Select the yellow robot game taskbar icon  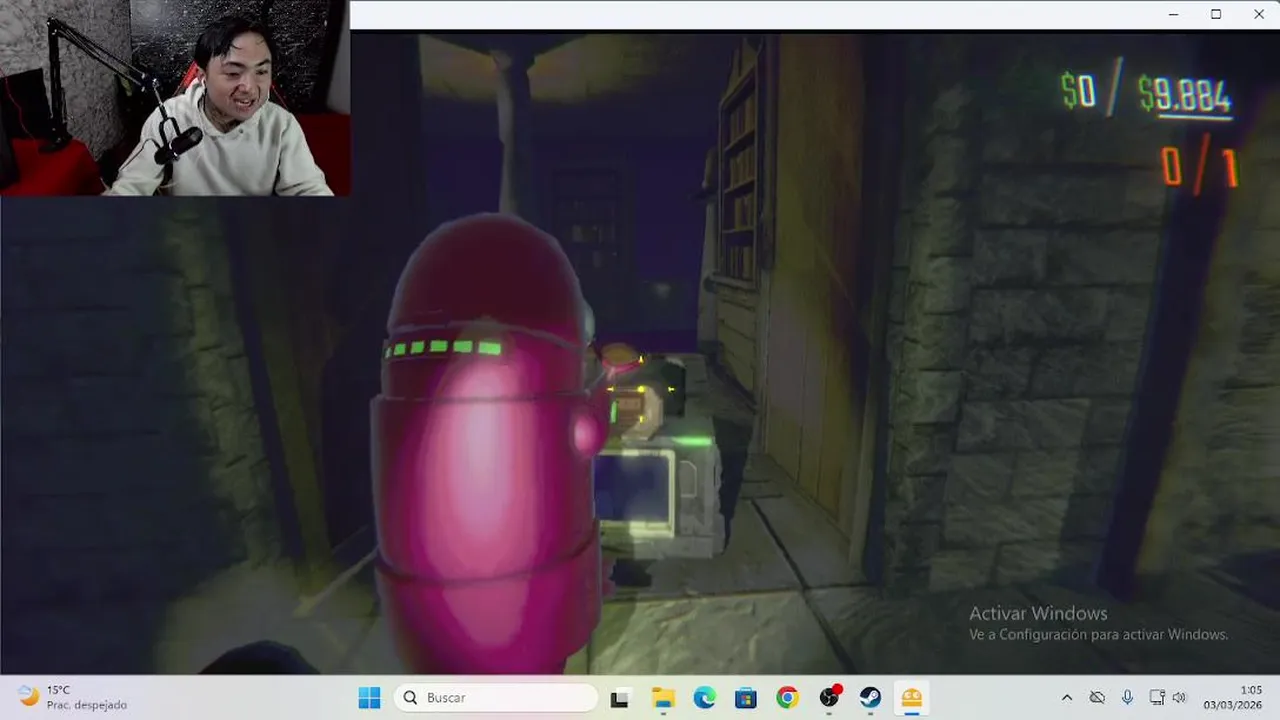click(912, 698)
